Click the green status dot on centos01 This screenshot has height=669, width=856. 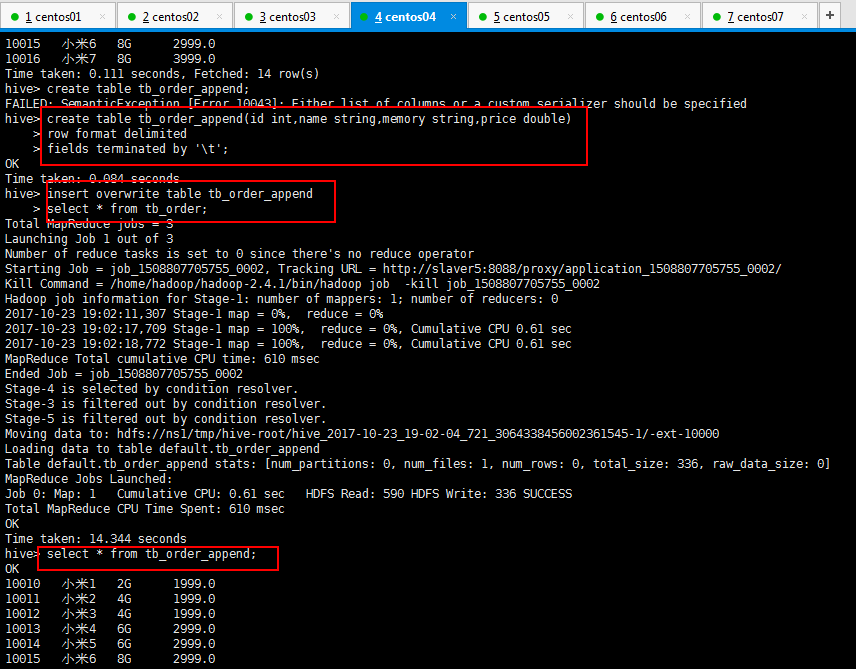15,17
